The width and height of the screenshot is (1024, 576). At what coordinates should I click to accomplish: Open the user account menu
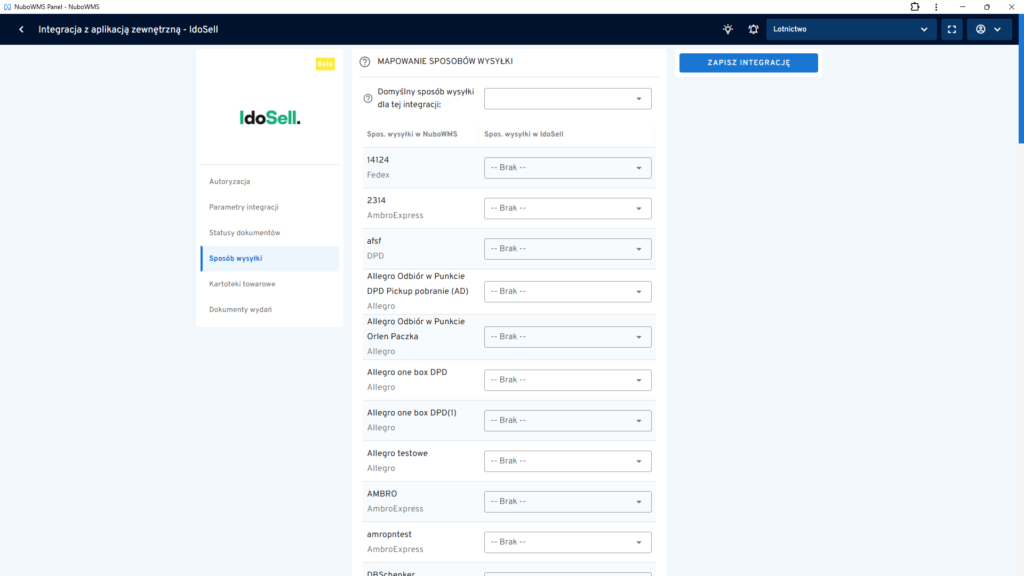pos(988,29)
